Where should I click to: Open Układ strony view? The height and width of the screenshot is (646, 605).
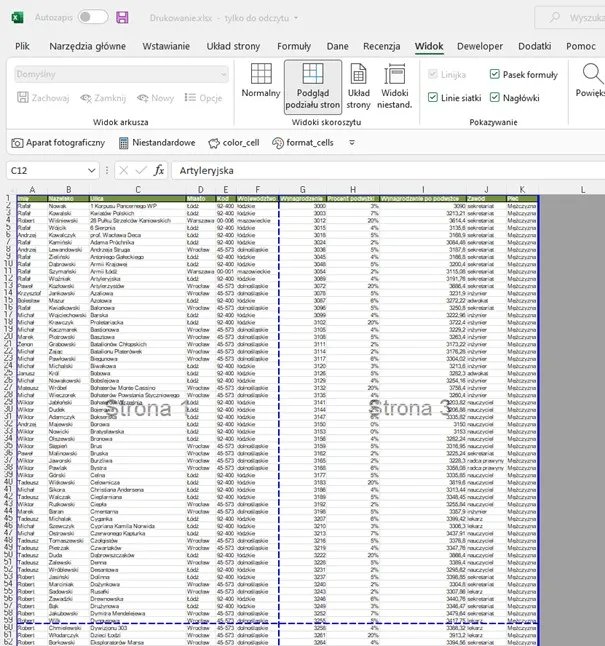359,83
